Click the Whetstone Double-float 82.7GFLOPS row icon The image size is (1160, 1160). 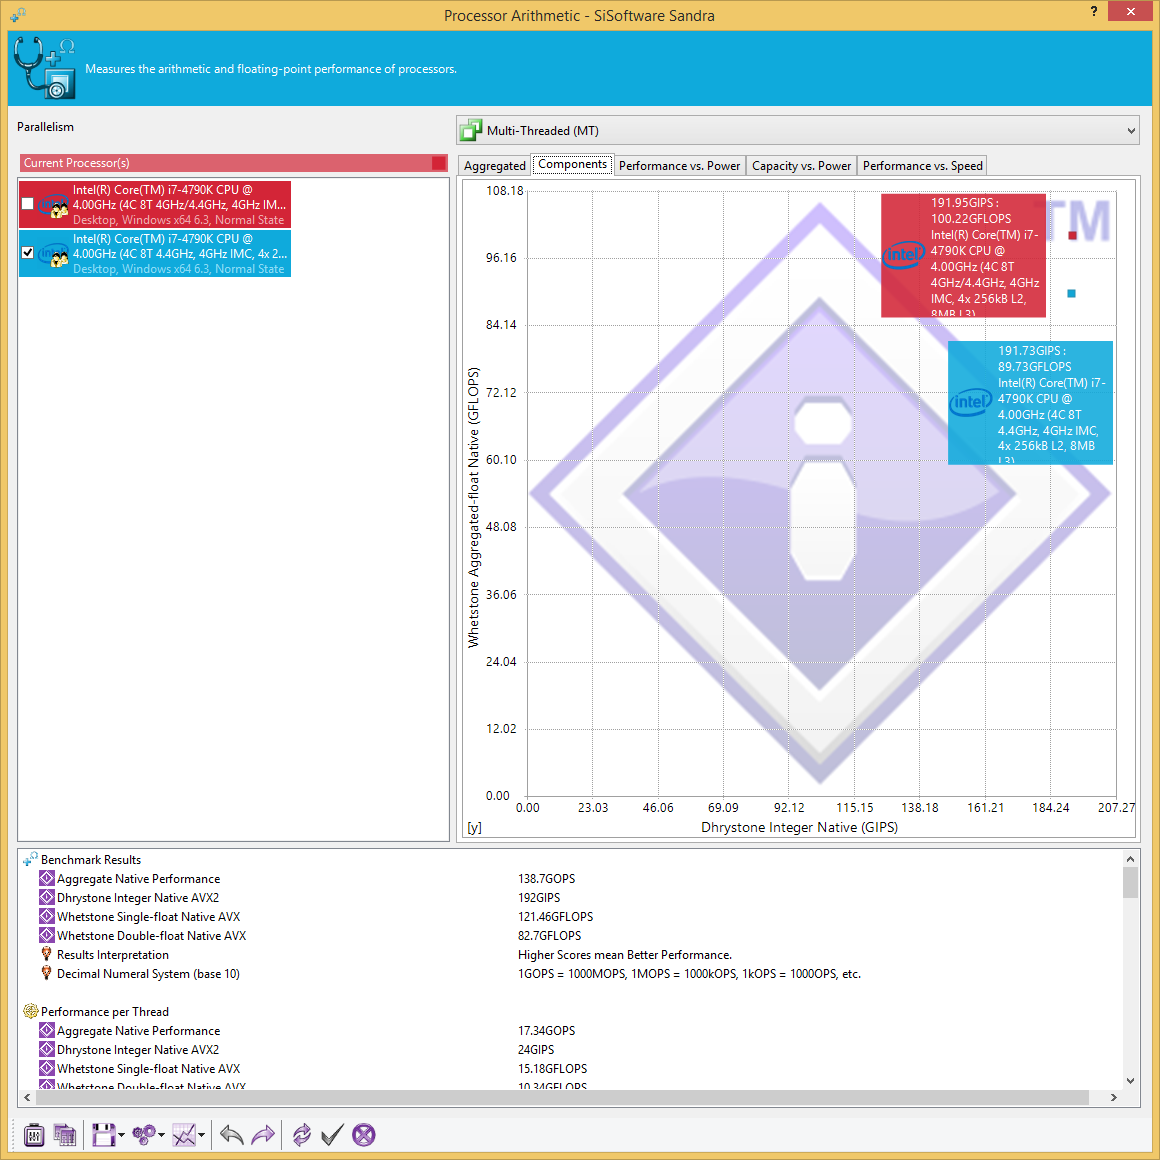[47, 935]
